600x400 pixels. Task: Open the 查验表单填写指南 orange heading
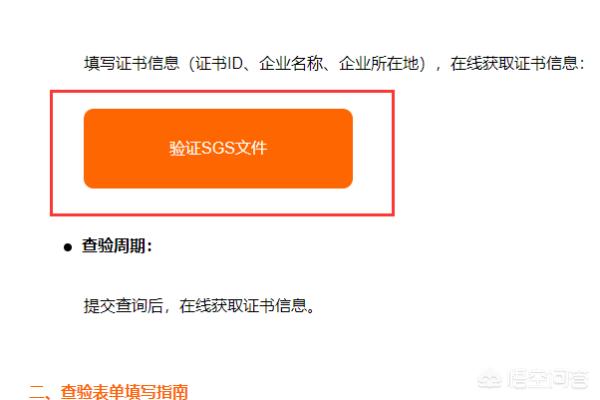(x=124, y=392)
